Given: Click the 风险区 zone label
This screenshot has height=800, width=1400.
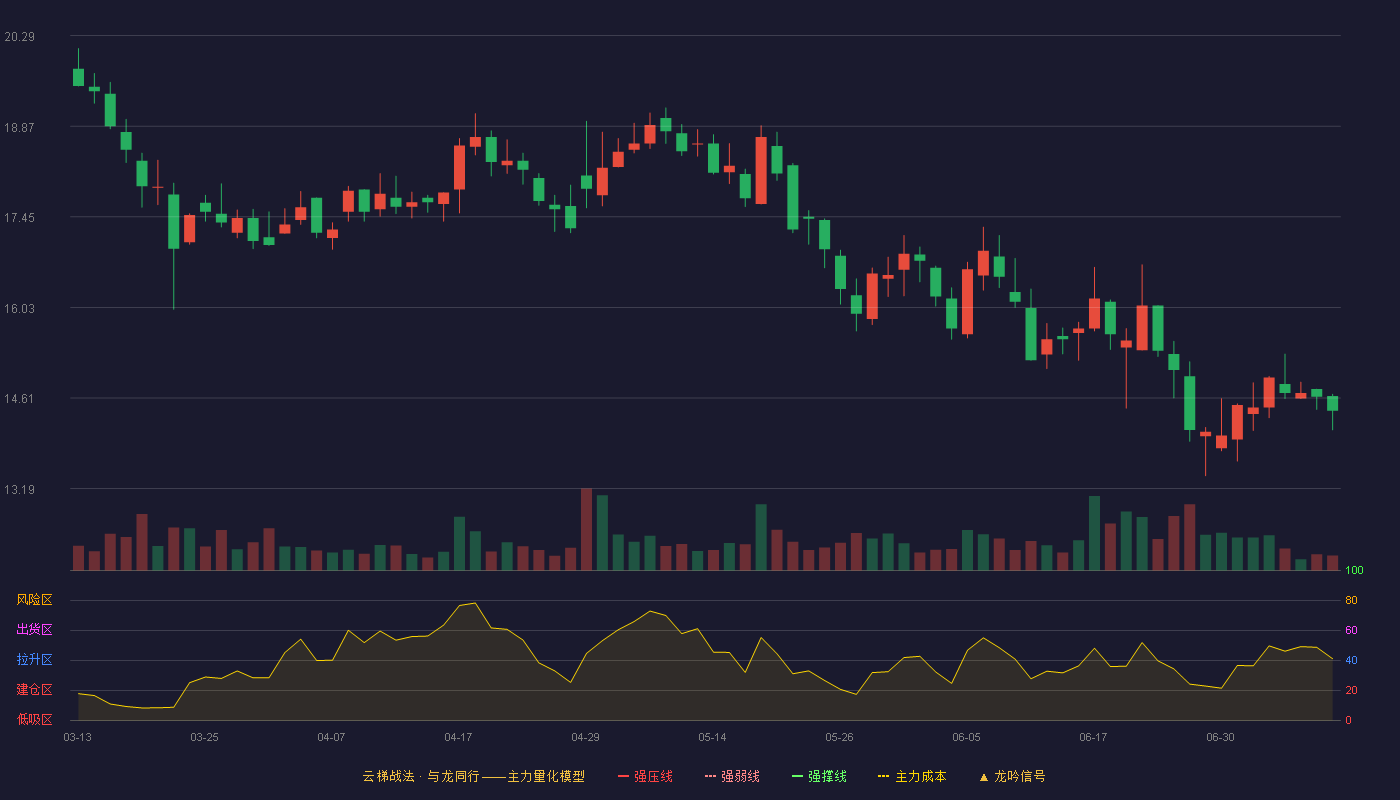Looking at the screenshot, I should 34,600.
